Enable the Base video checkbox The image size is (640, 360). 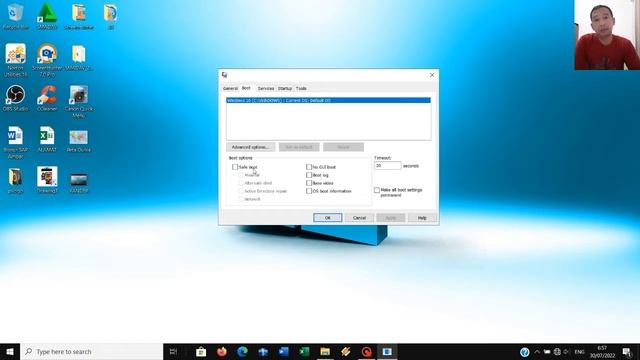pos(309,183)
